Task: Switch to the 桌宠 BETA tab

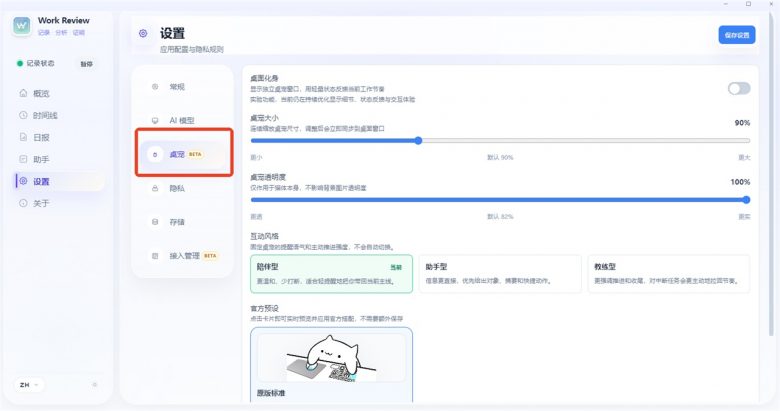Action: pyautogui.click(x=184, y=154)
